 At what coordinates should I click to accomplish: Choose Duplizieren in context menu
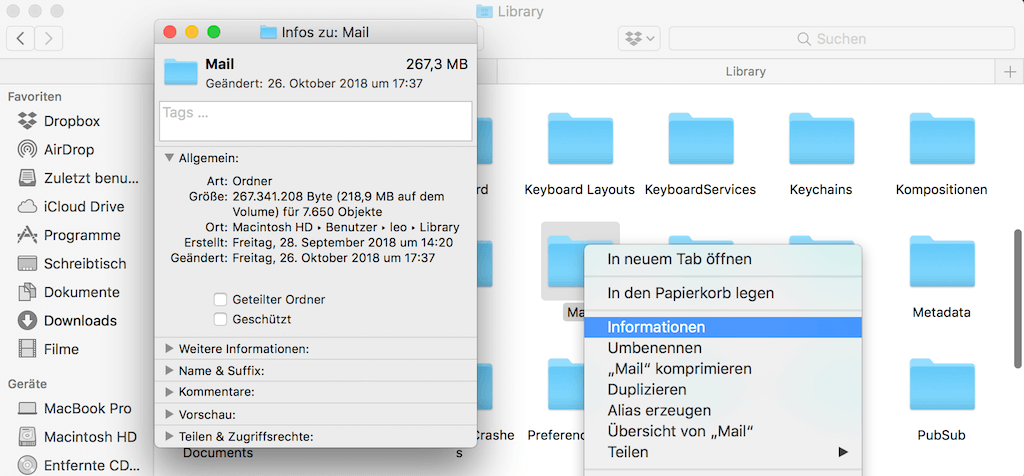722,390
